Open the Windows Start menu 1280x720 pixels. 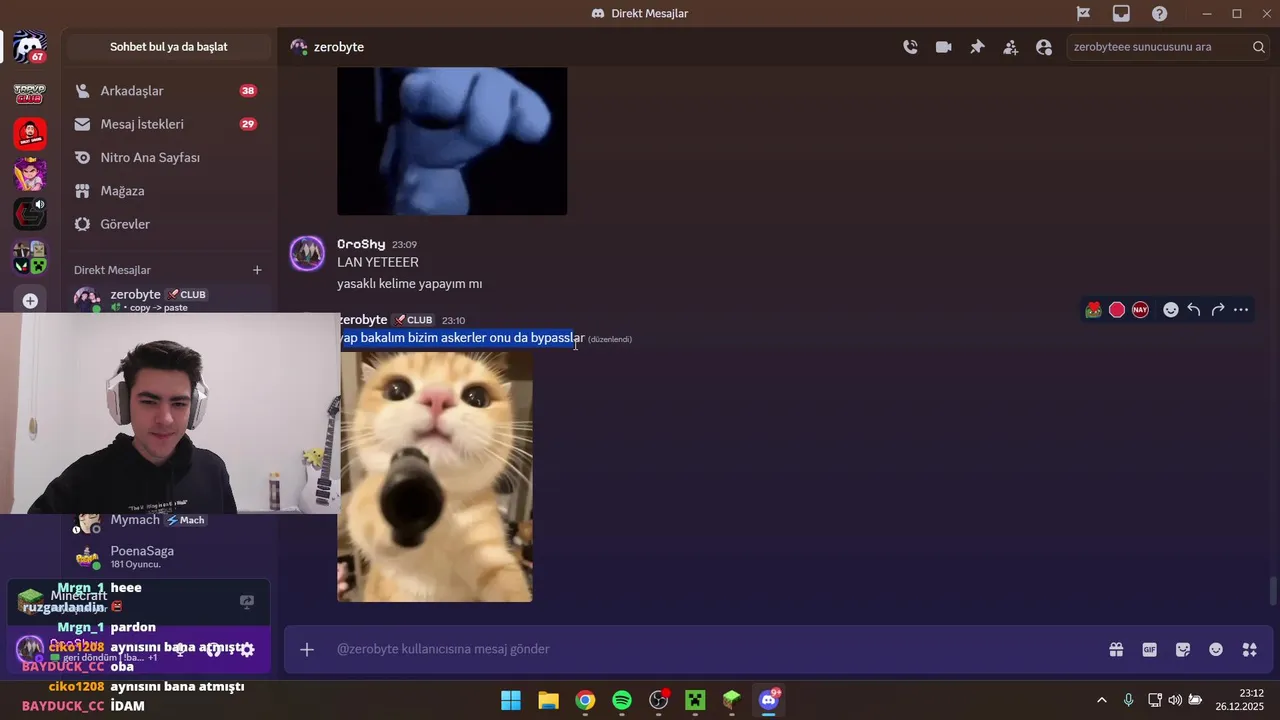511,700
